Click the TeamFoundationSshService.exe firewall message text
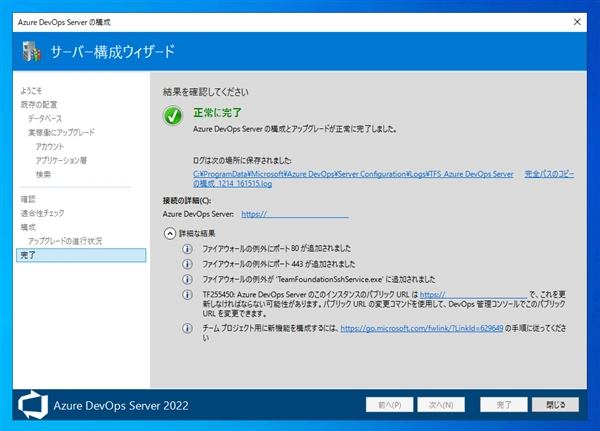 pyautogui.click(x=319, y=279)
